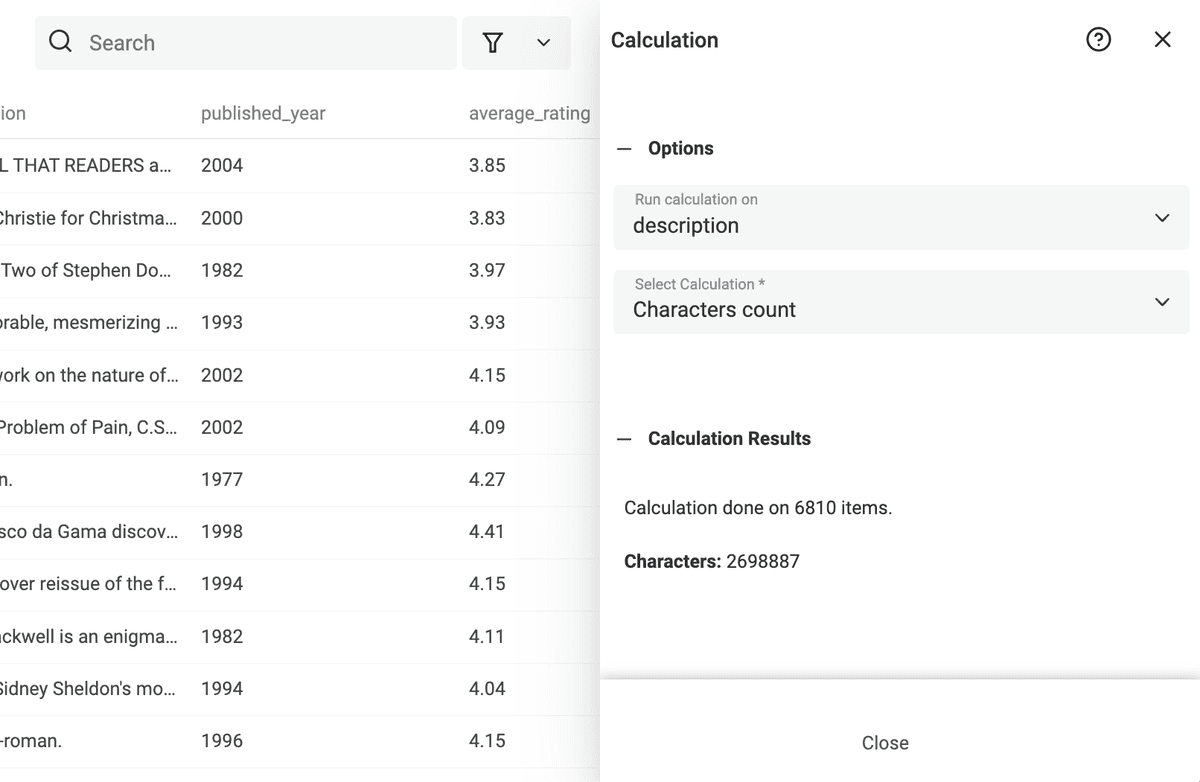The height and width of the screenshot is (782, 1200).
Task: Click the published_year column header
Action: [x=263, y=113]
